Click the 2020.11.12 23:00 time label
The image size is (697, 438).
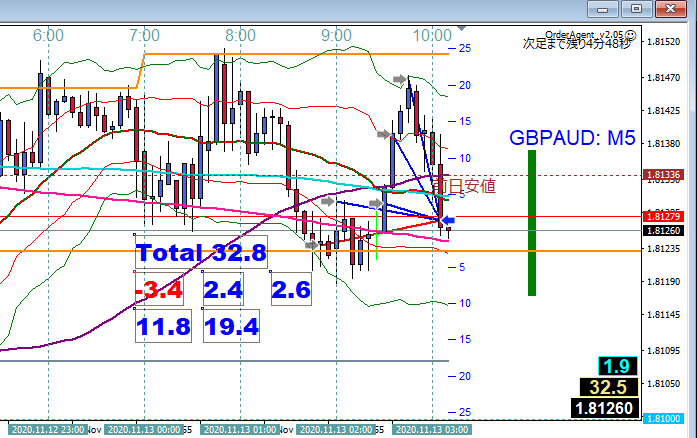pos(48,430)
